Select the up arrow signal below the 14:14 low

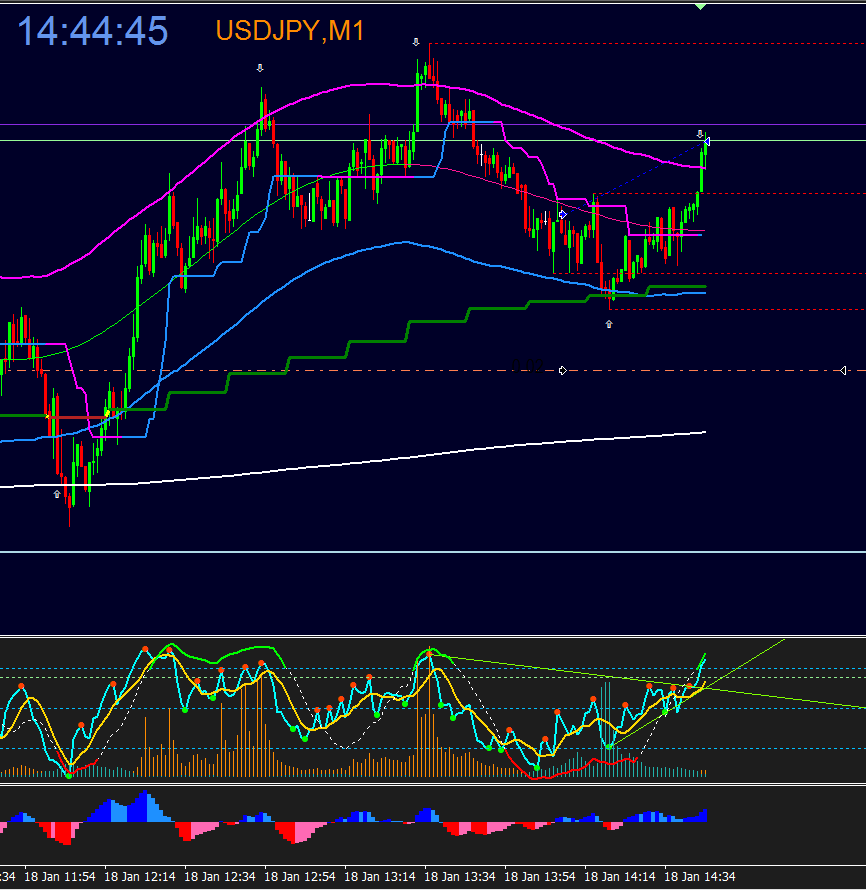click(x=609, y=324)
